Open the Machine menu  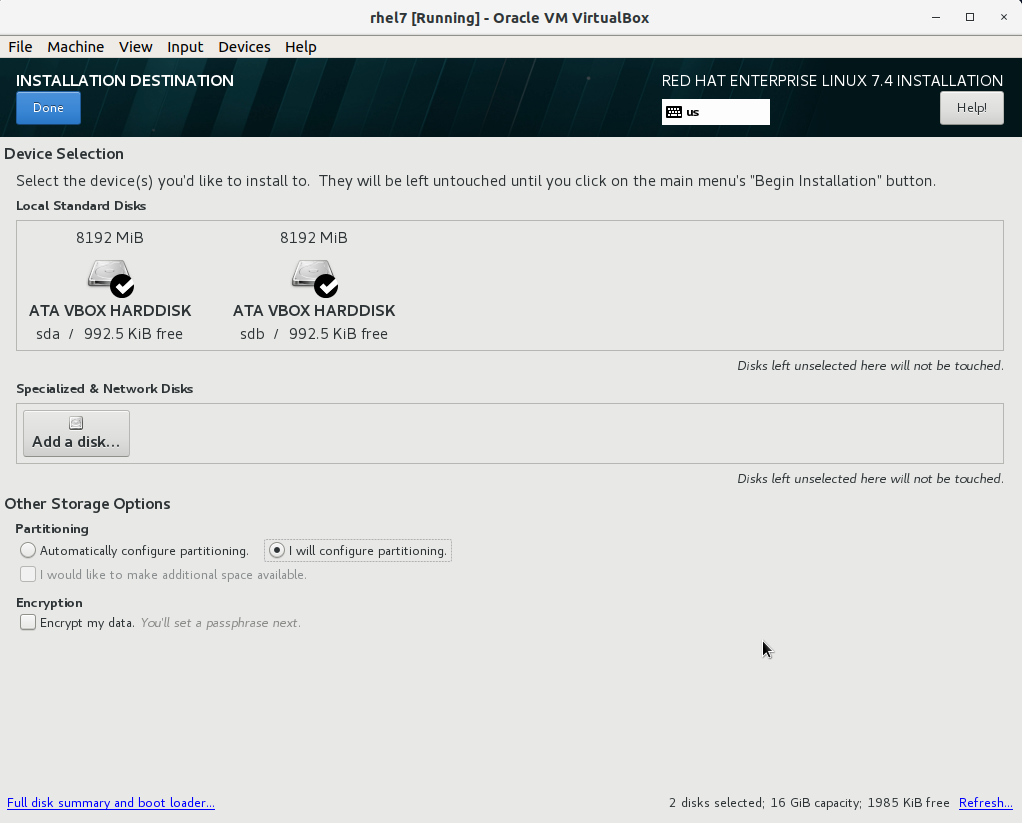(76, 47)
